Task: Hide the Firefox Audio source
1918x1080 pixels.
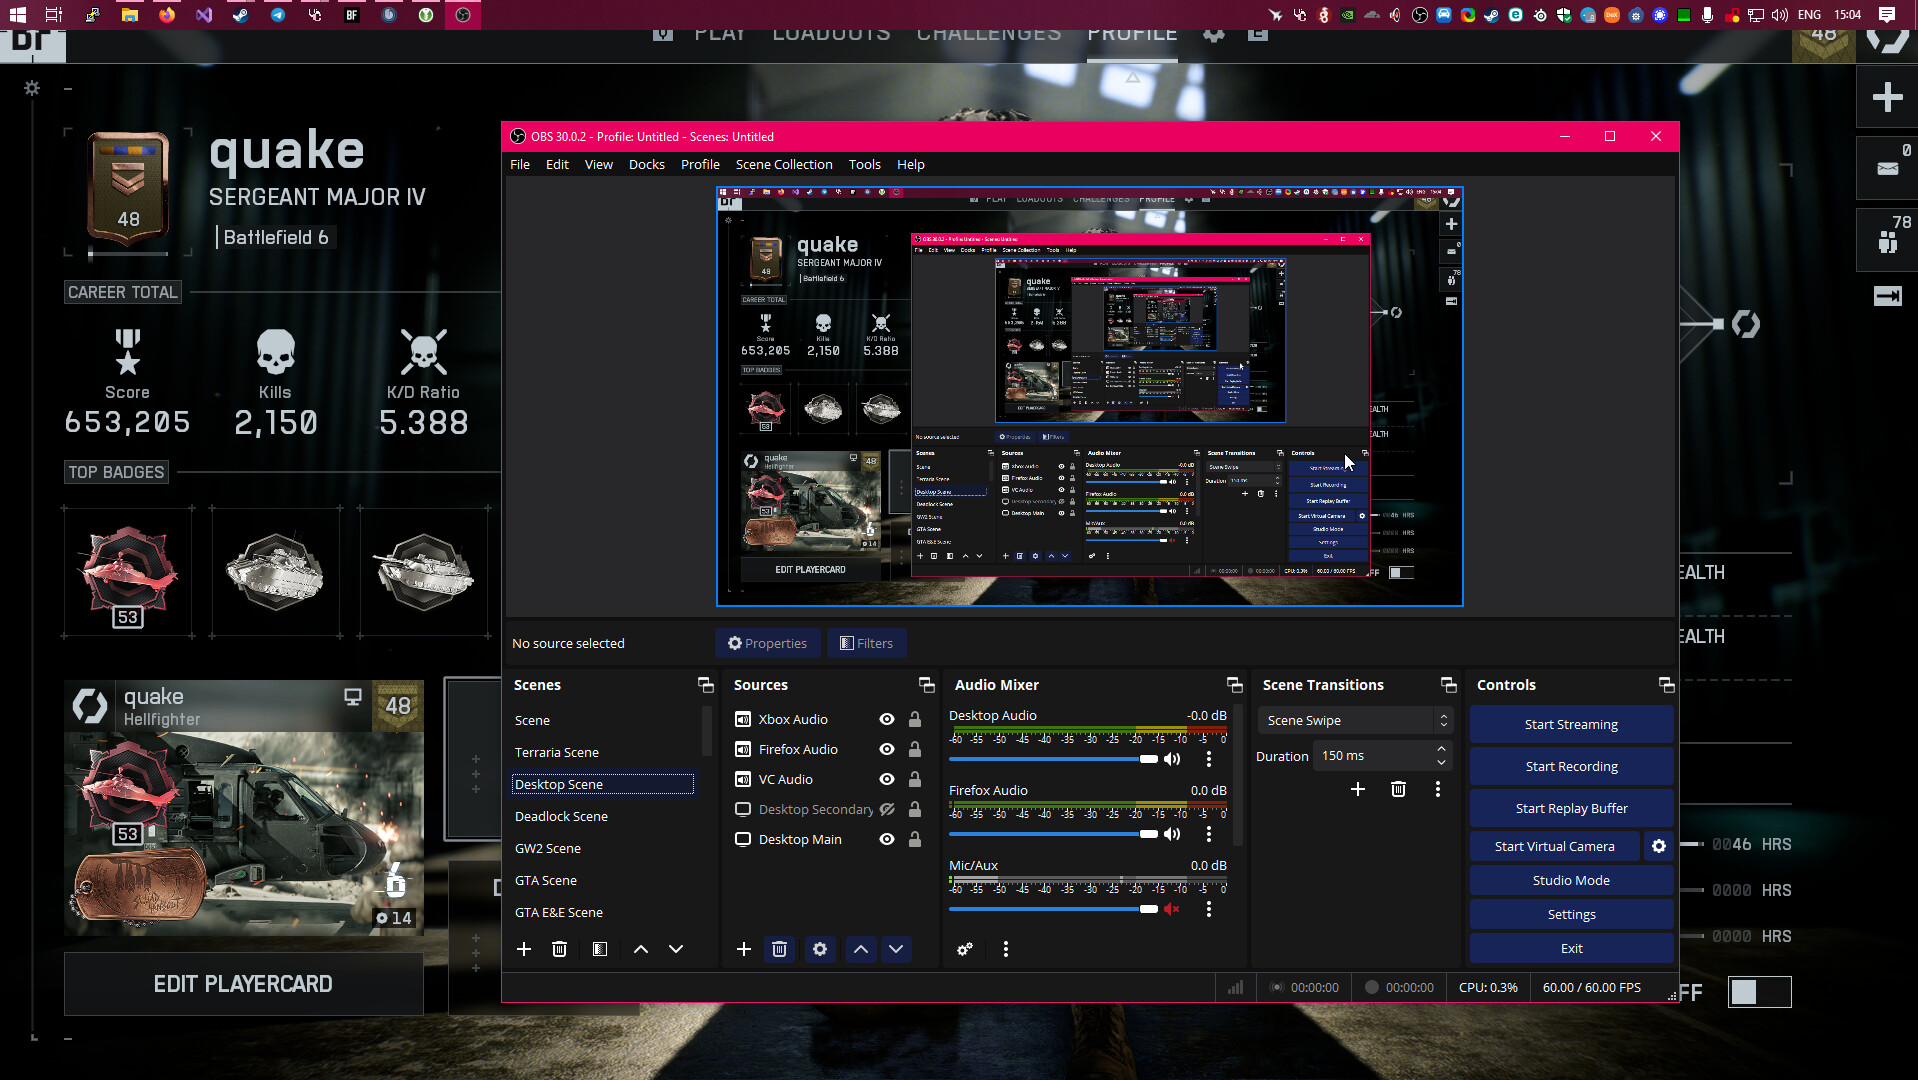Action: 886,749
